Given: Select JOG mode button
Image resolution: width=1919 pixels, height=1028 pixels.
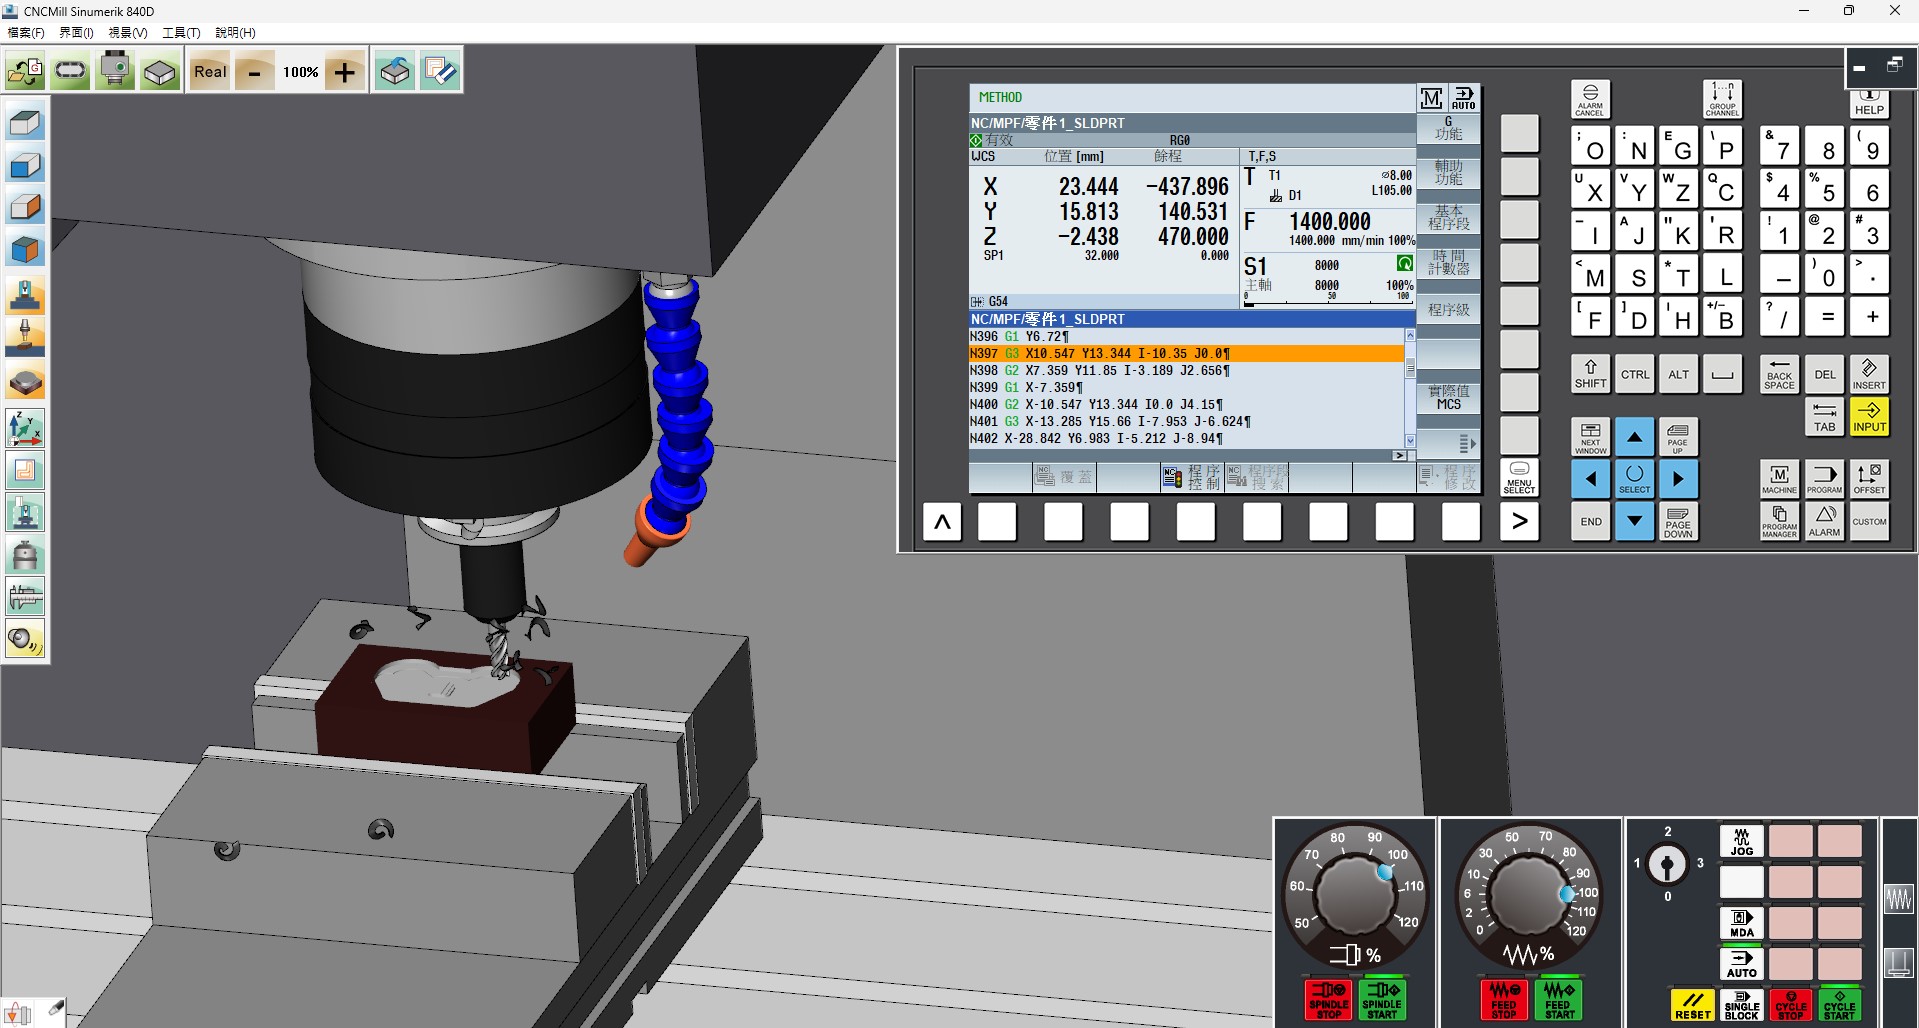Looking at the screenshot, I should [x=1741, y=842].
